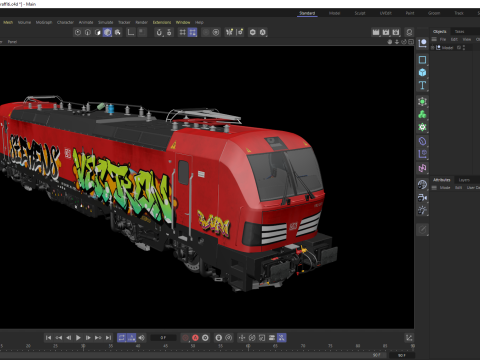Click Render to Picture Viewer icon
This screenshot has width=480, height=360.
pyautogui.click(x=386, y=32)
